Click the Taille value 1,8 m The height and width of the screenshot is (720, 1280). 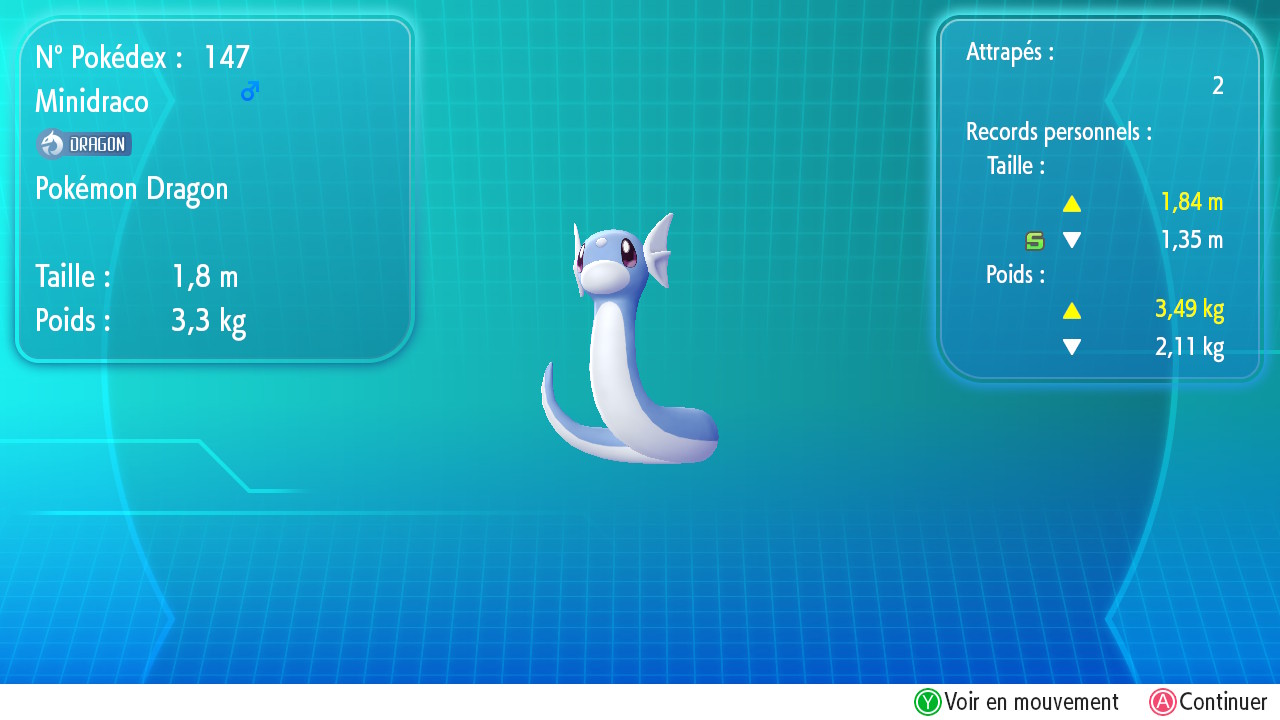tap(205, 277)
